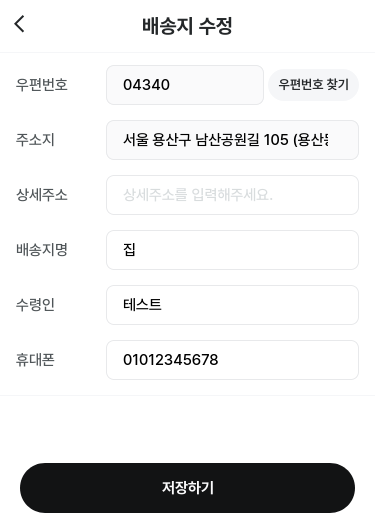The height and width of the screenshot is (529, 375).
Task: Go back using the left arrow icon
Action: click(20, 24)
